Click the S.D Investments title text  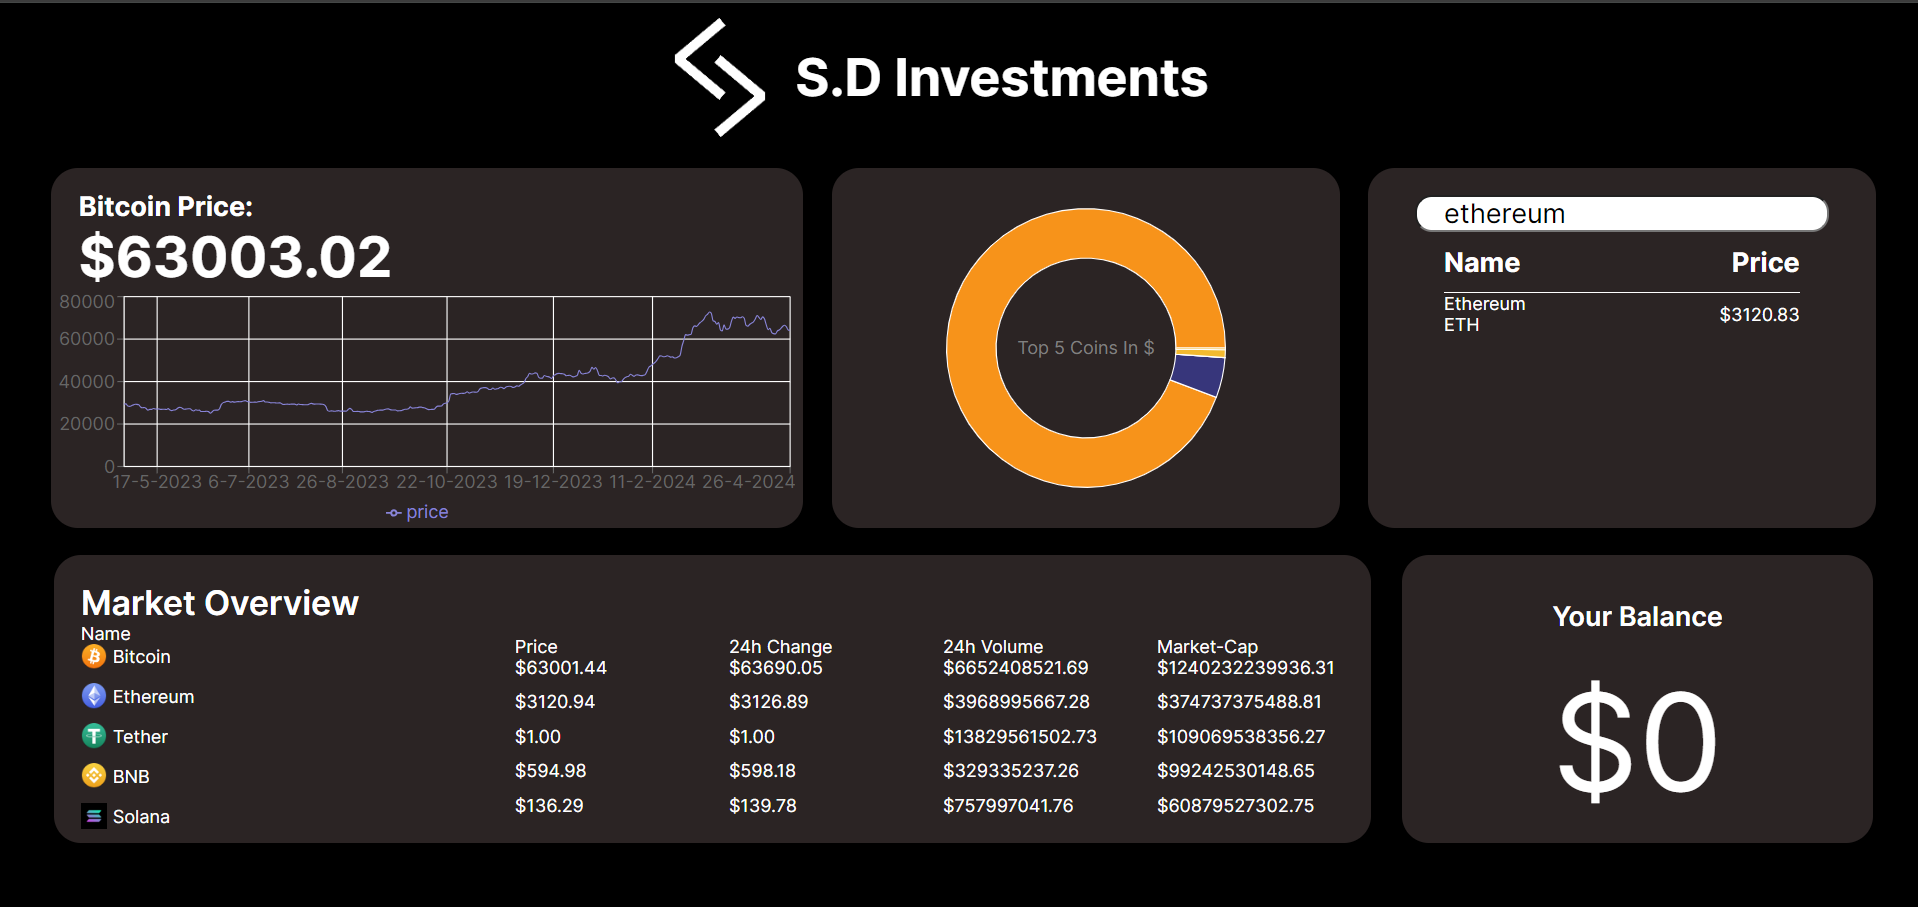coord(1001,78)
